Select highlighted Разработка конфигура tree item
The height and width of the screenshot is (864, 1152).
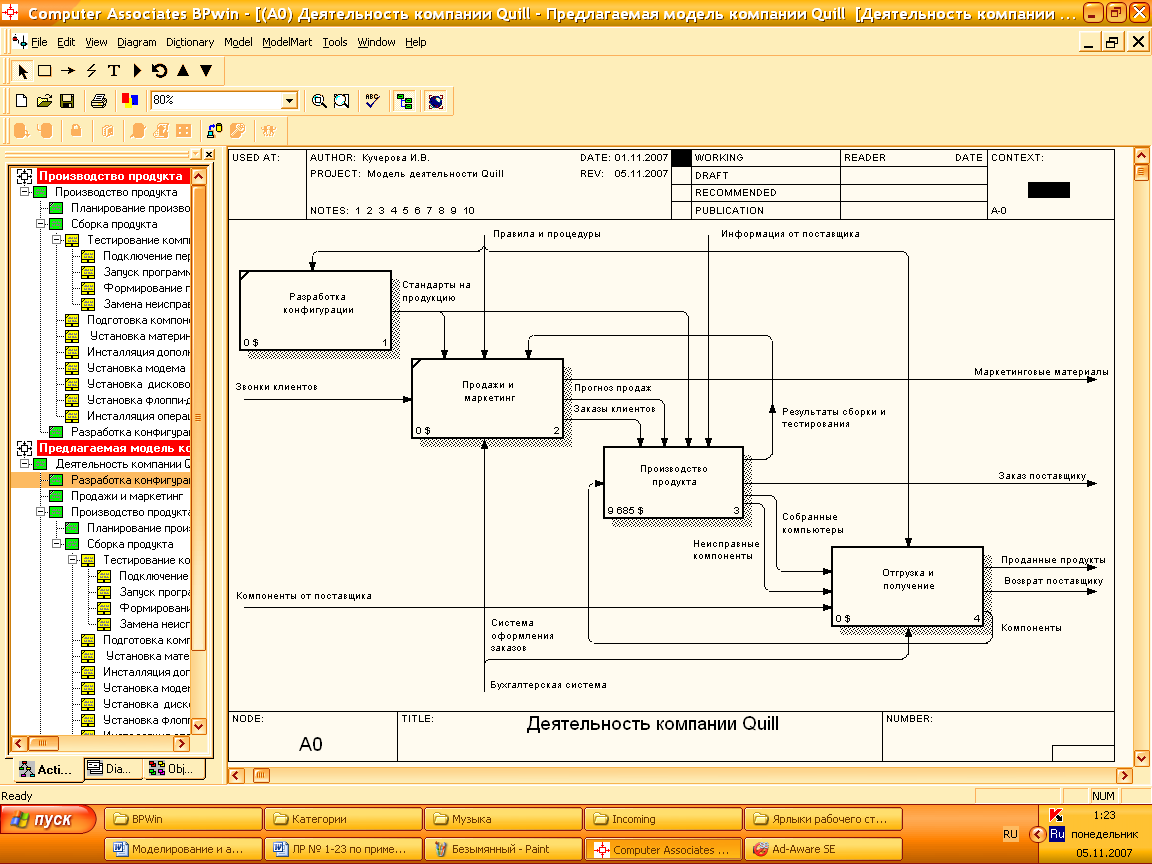(x=129, y=480)
